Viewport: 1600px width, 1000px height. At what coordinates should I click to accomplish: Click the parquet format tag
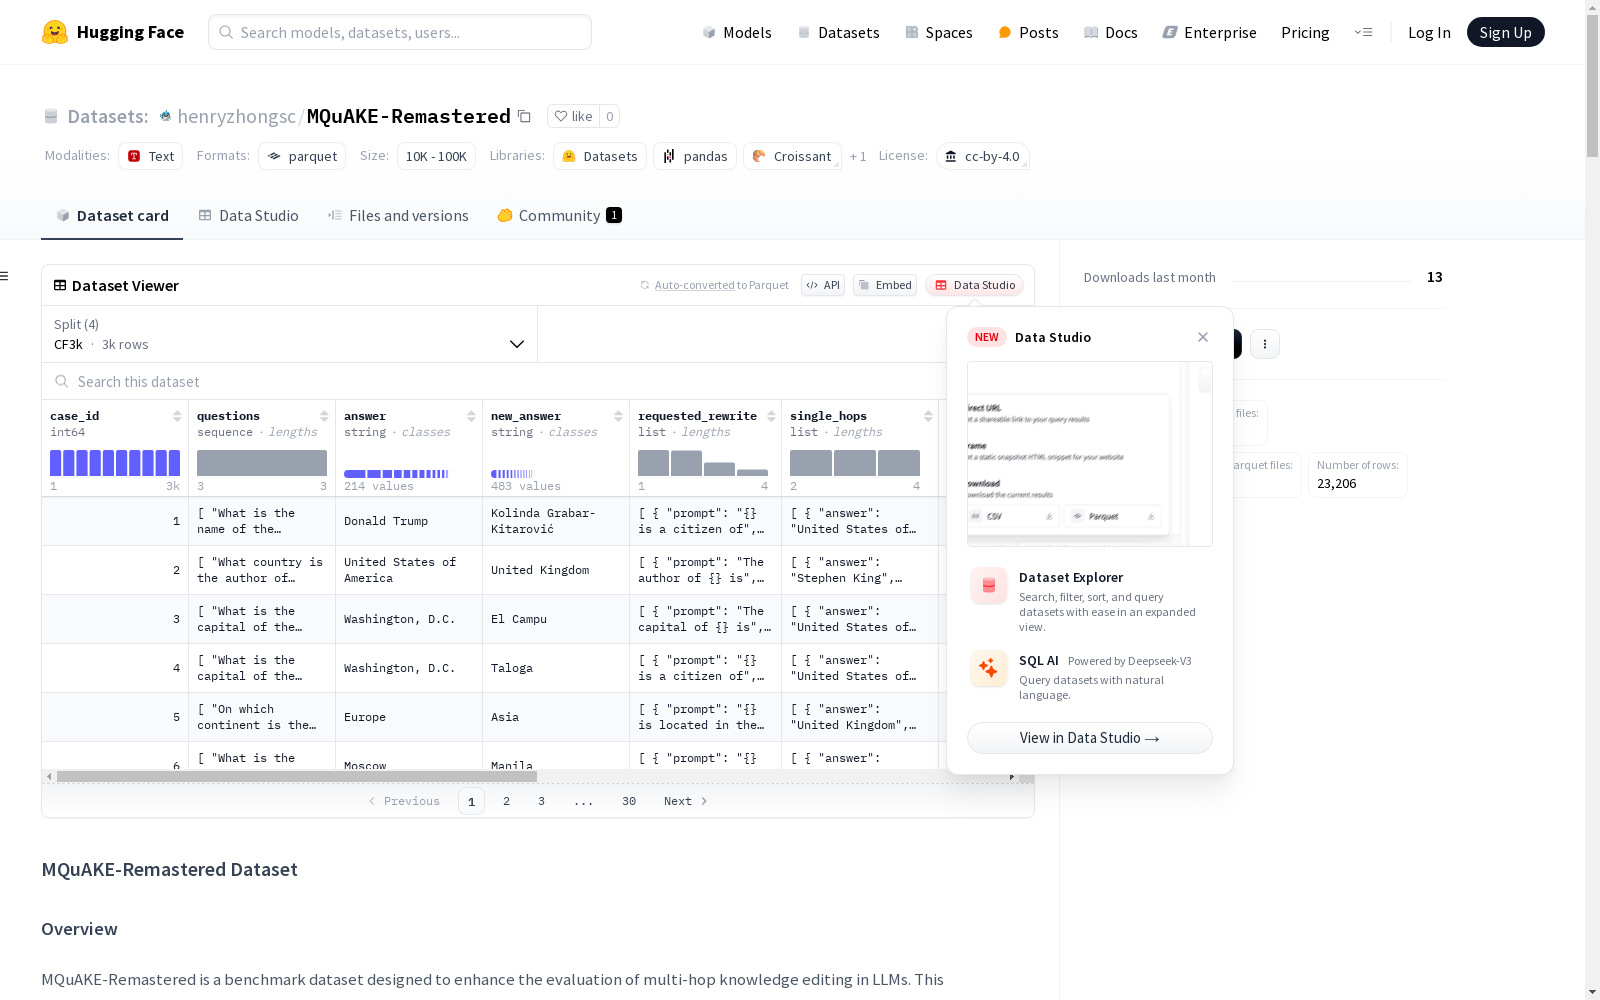click(302, 156)
